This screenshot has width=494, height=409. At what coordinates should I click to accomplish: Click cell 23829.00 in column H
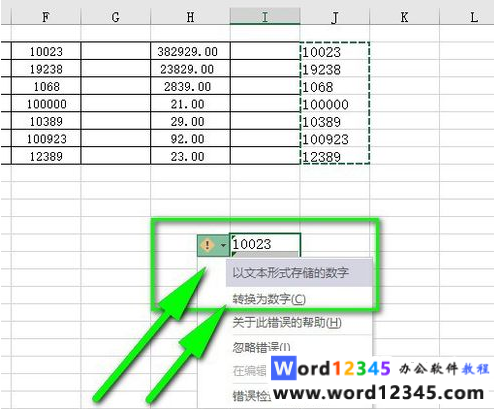pos(190,68)
